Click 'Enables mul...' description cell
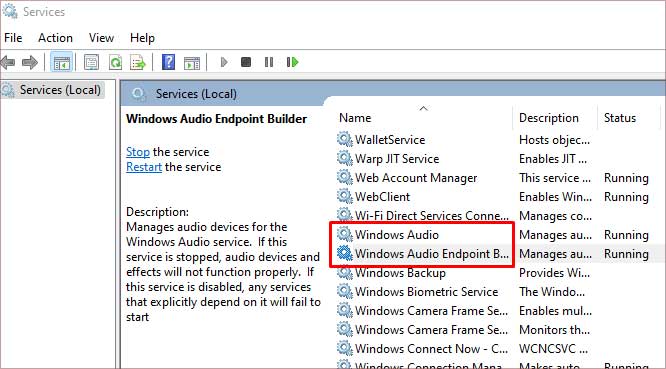The height and width of the screenshot is (369, 666). (555, 311)
